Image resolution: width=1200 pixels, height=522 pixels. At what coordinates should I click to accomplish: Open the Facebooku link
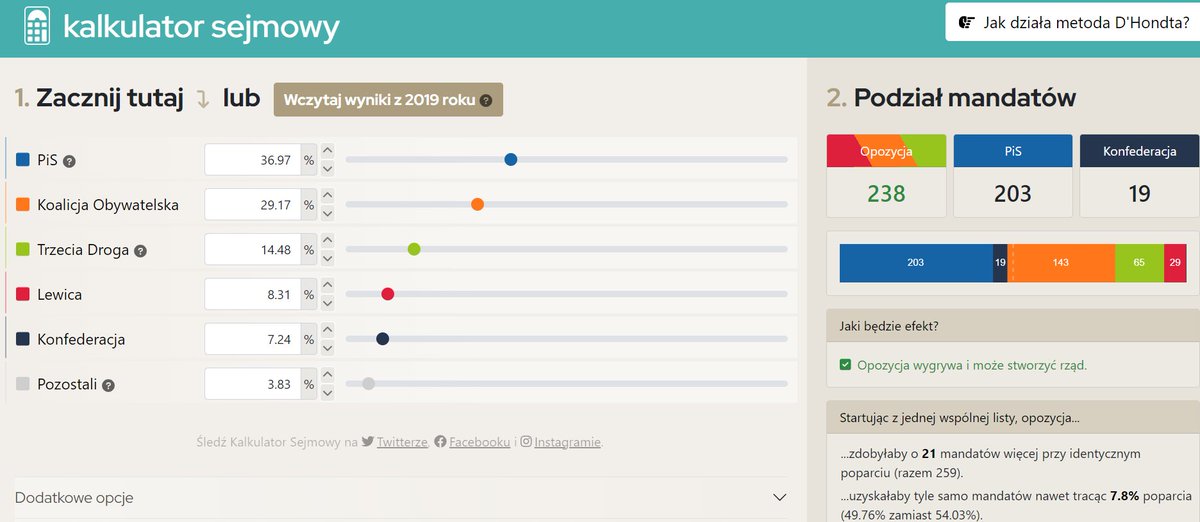click(x=478, y=442)
